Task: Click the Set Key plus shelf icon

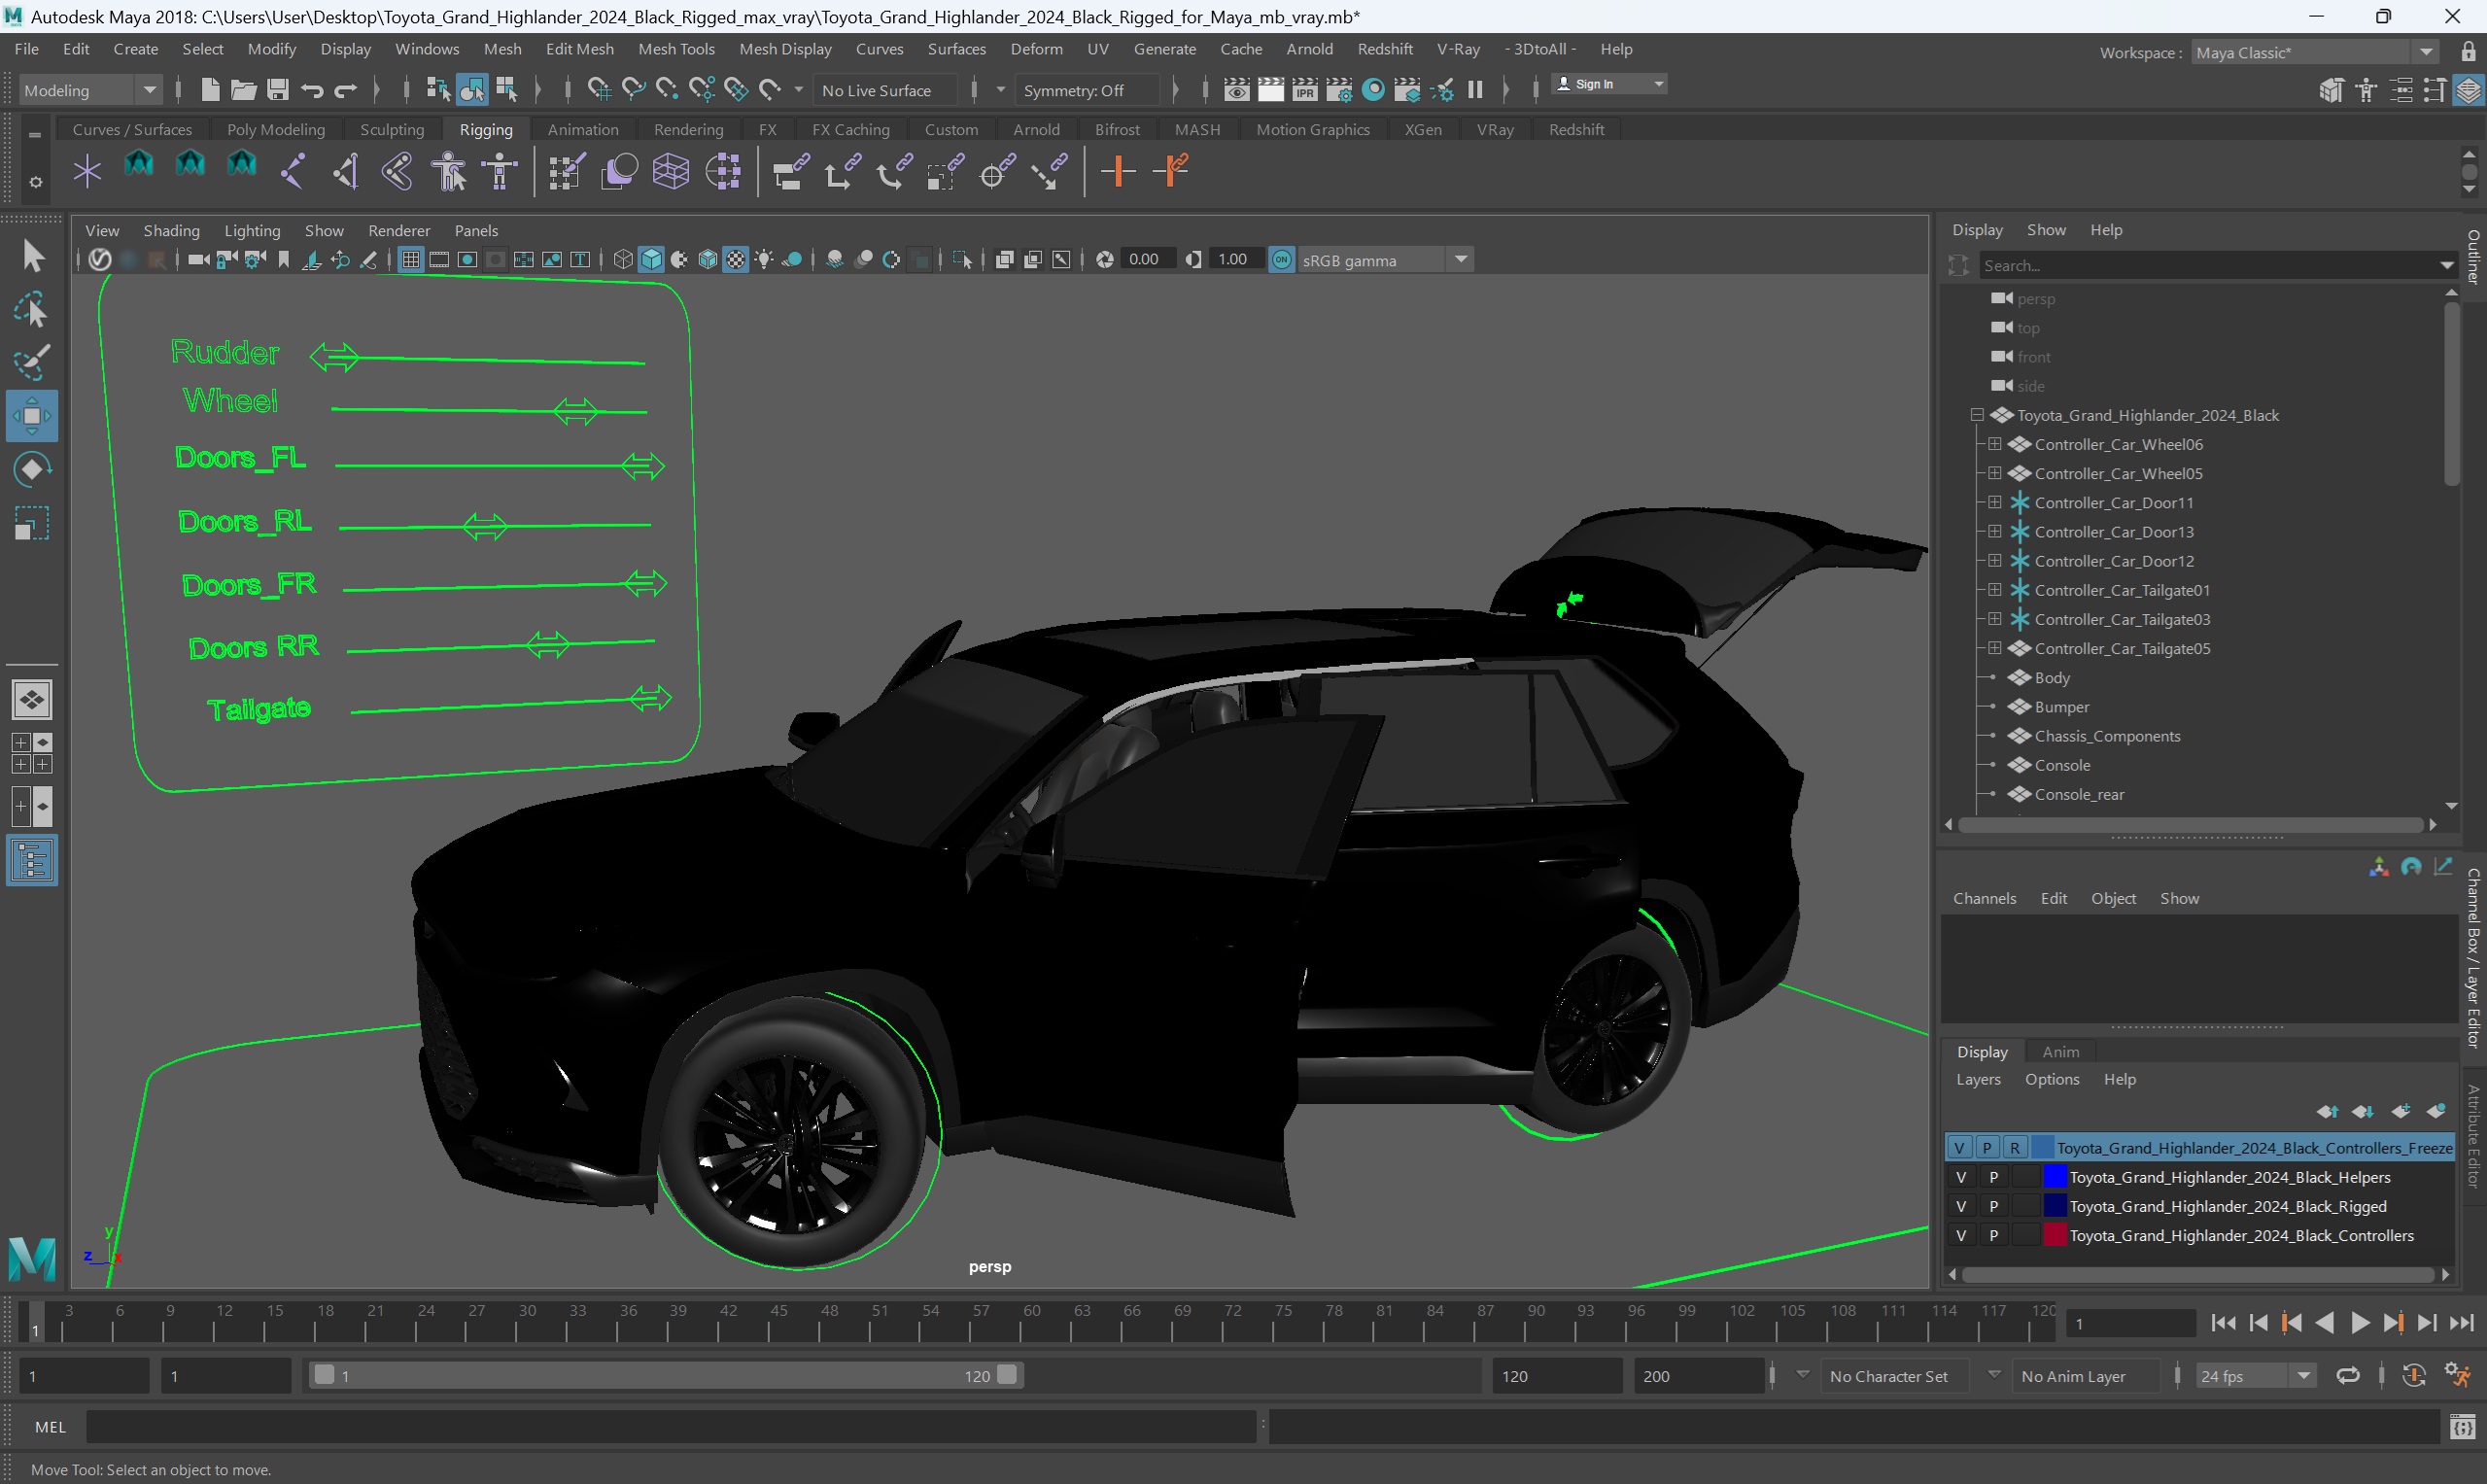Action: tap(1117, 171)
